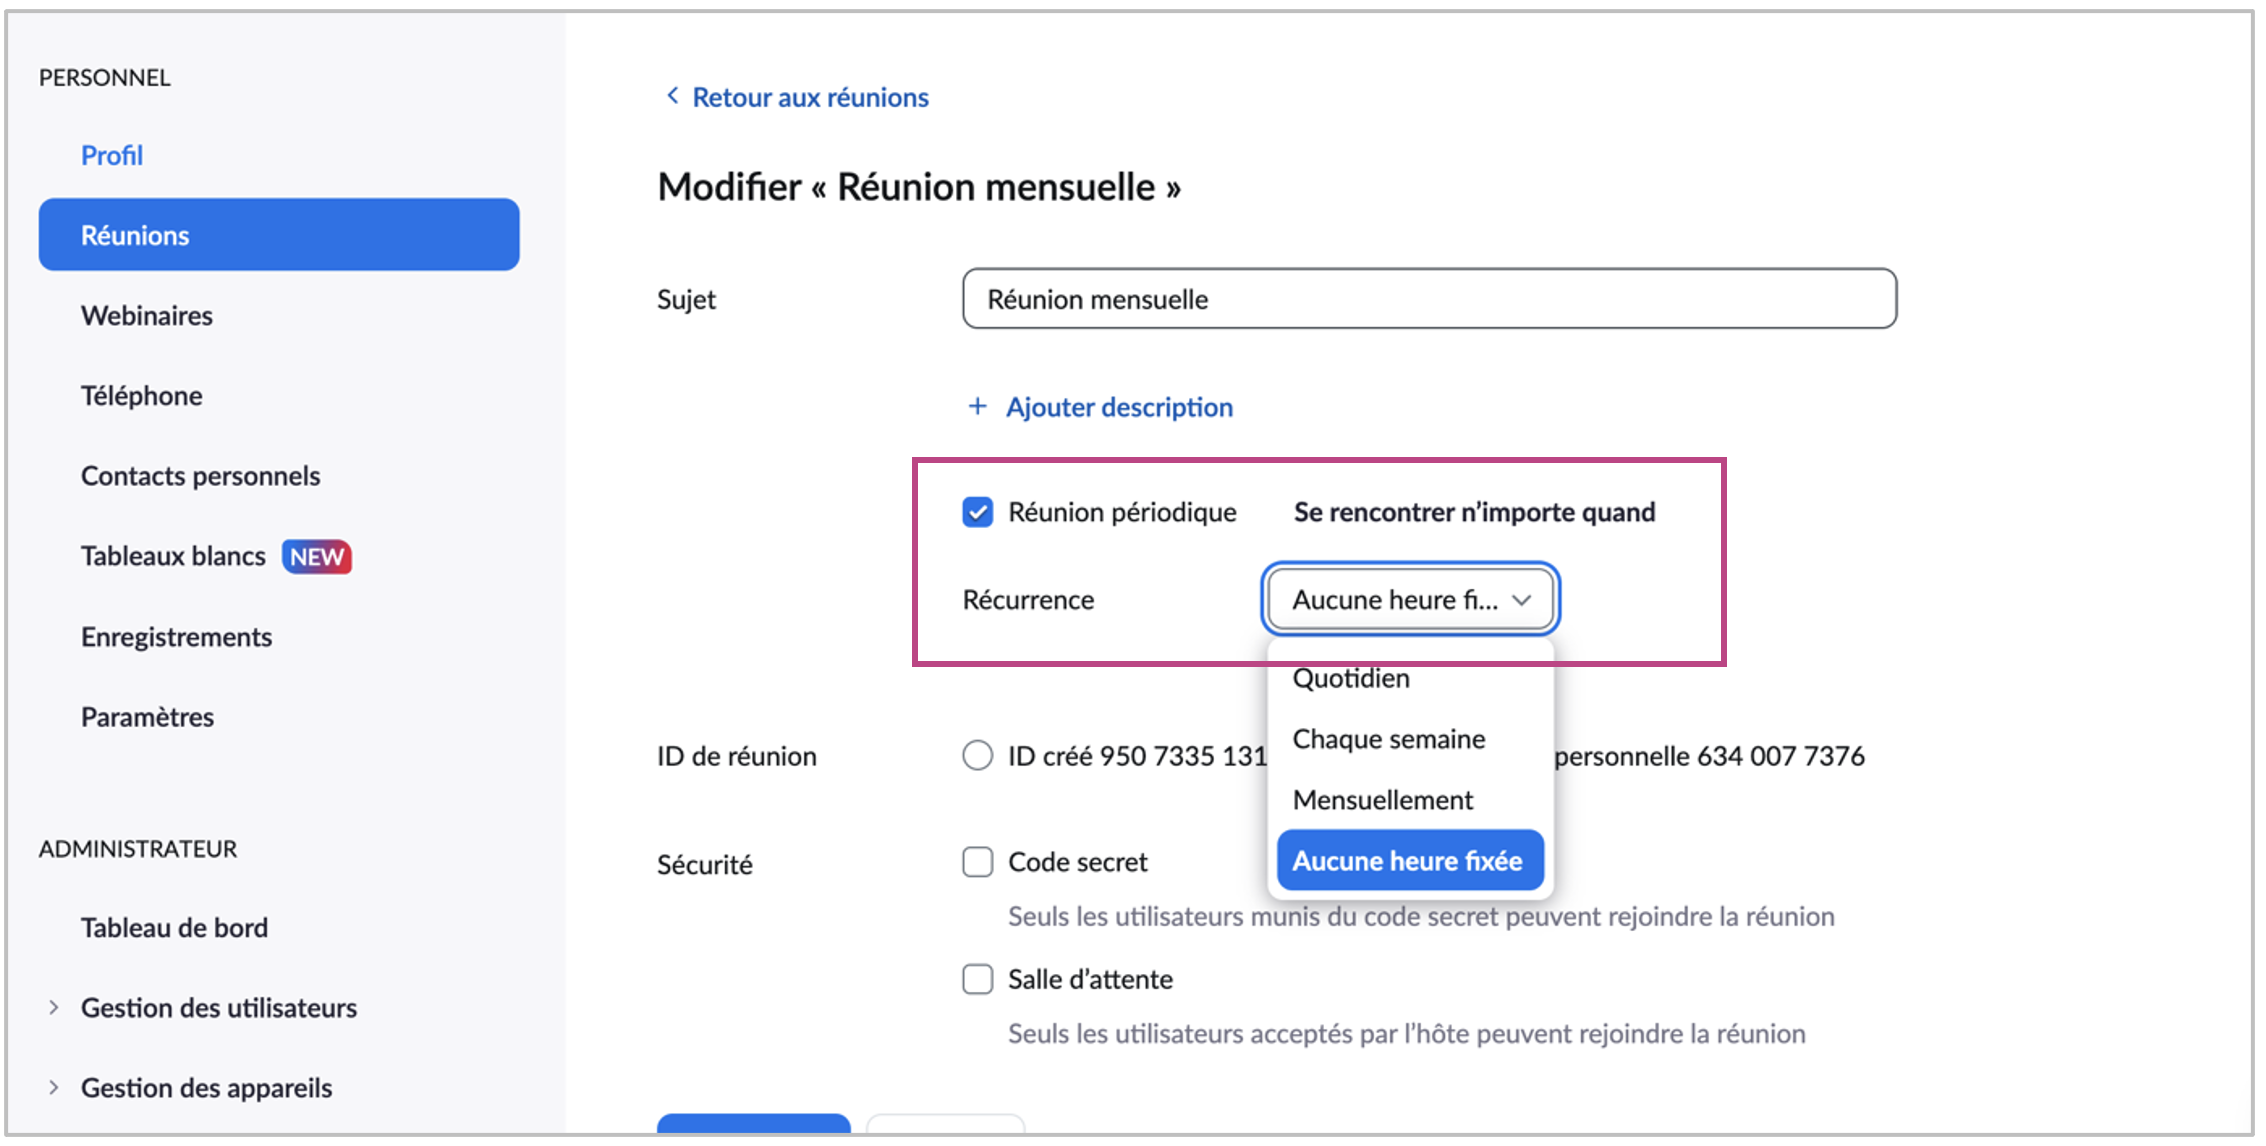This screenshot has height=1146, width=2266.
Task: Go back via Retour aux réunions link
Action: pos(810,97)
